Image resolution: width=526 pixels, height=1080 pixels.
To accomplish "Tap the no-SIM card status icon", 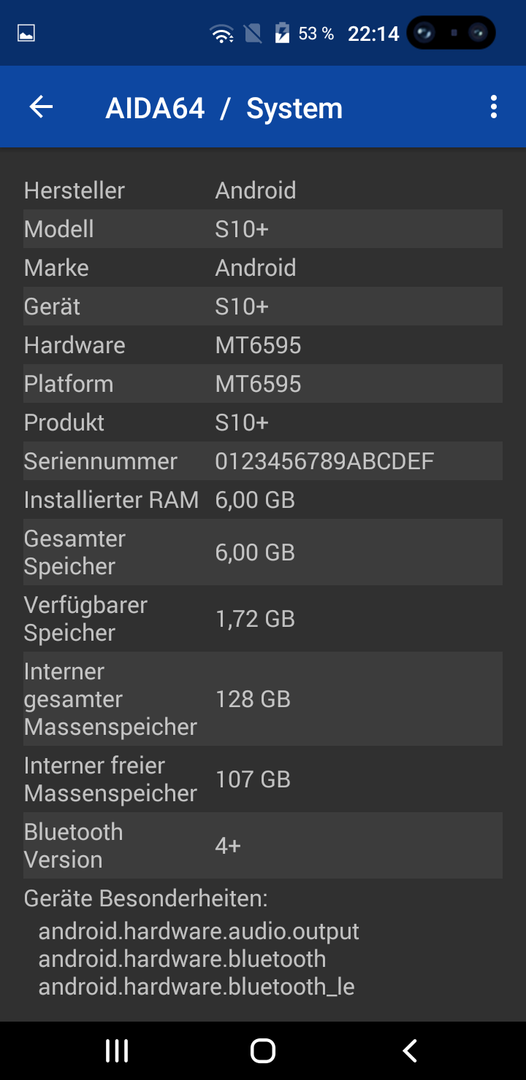I will (x=253, y=33).
